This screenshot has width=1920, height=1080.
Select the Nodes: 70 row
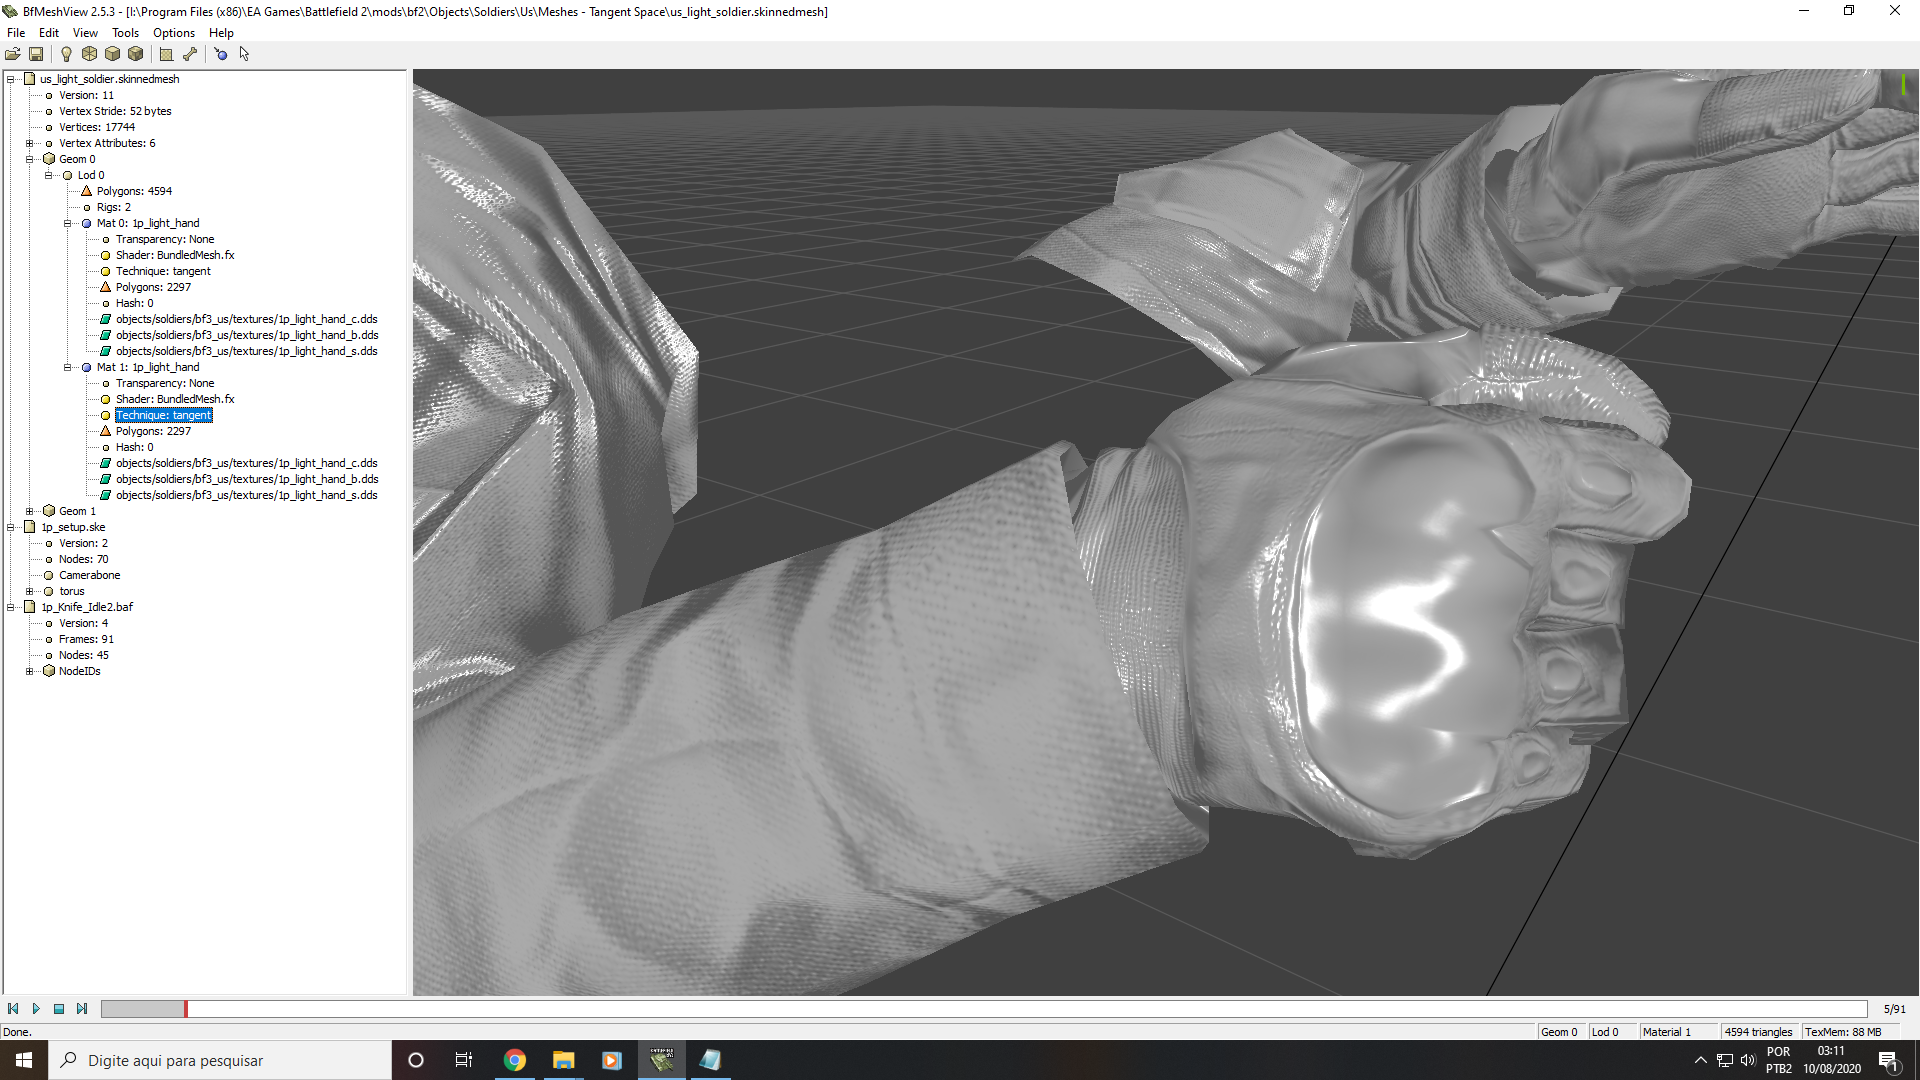pos(83,559)
